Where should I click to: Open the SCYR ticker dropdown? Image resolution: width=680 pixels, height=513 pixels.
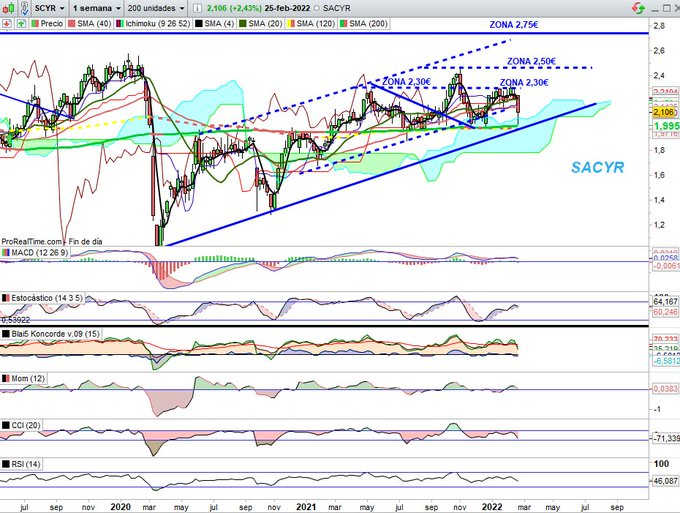click(x=49, y=8)
